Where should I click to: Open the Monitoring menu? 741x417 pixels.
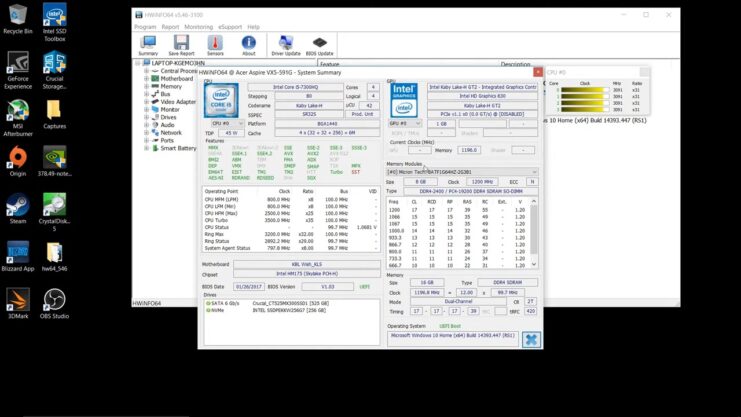[x=198, y=27]
